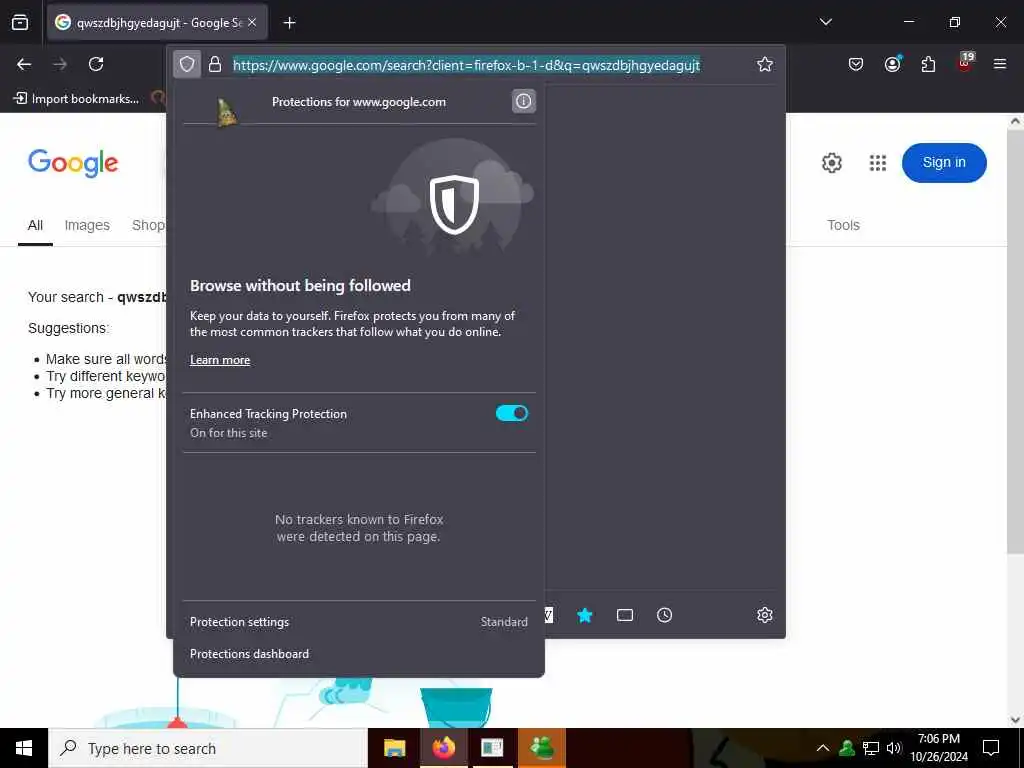The width and height of the screenshot is (1024, 768).
Task: Open the Google search Tools option
Action: (x=843, y=225)
